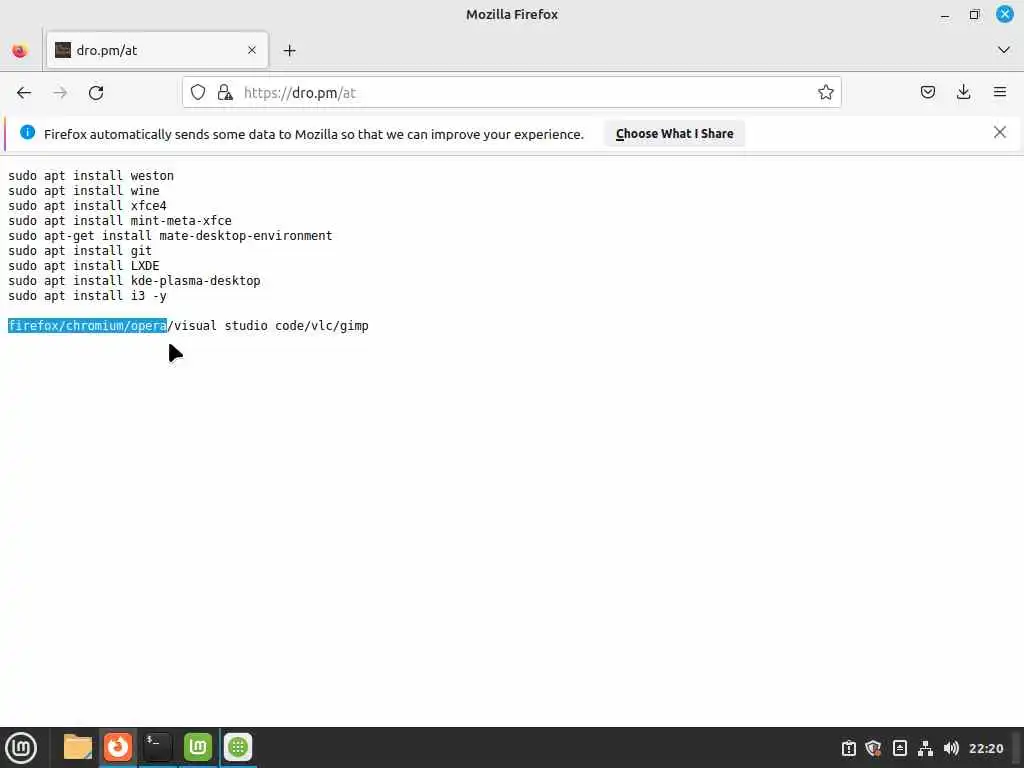Viewport: 1024px width, 768px height.
Task: Click highlighted text 'firefox/chromium/opera'
Action: 87,326
